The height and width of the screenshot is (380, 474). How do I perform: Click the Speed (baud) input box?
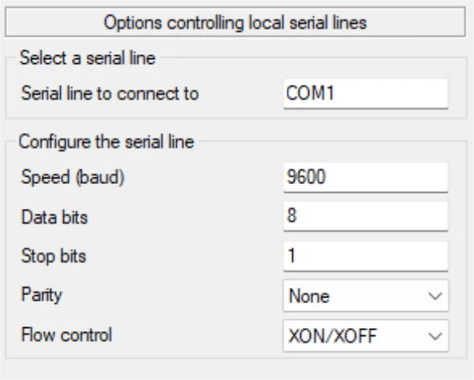[366, 177]
